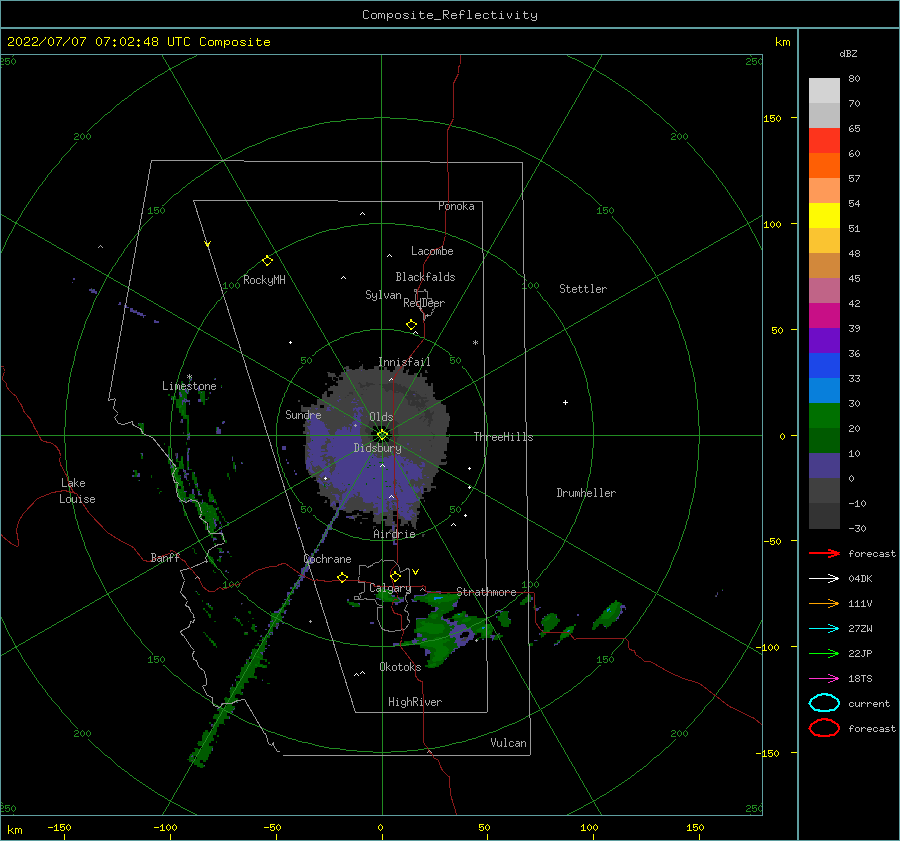Click the dBZ legend heading
Image resolution: width=900 pixels, height=841 pixels.
(x=848, y=53)
